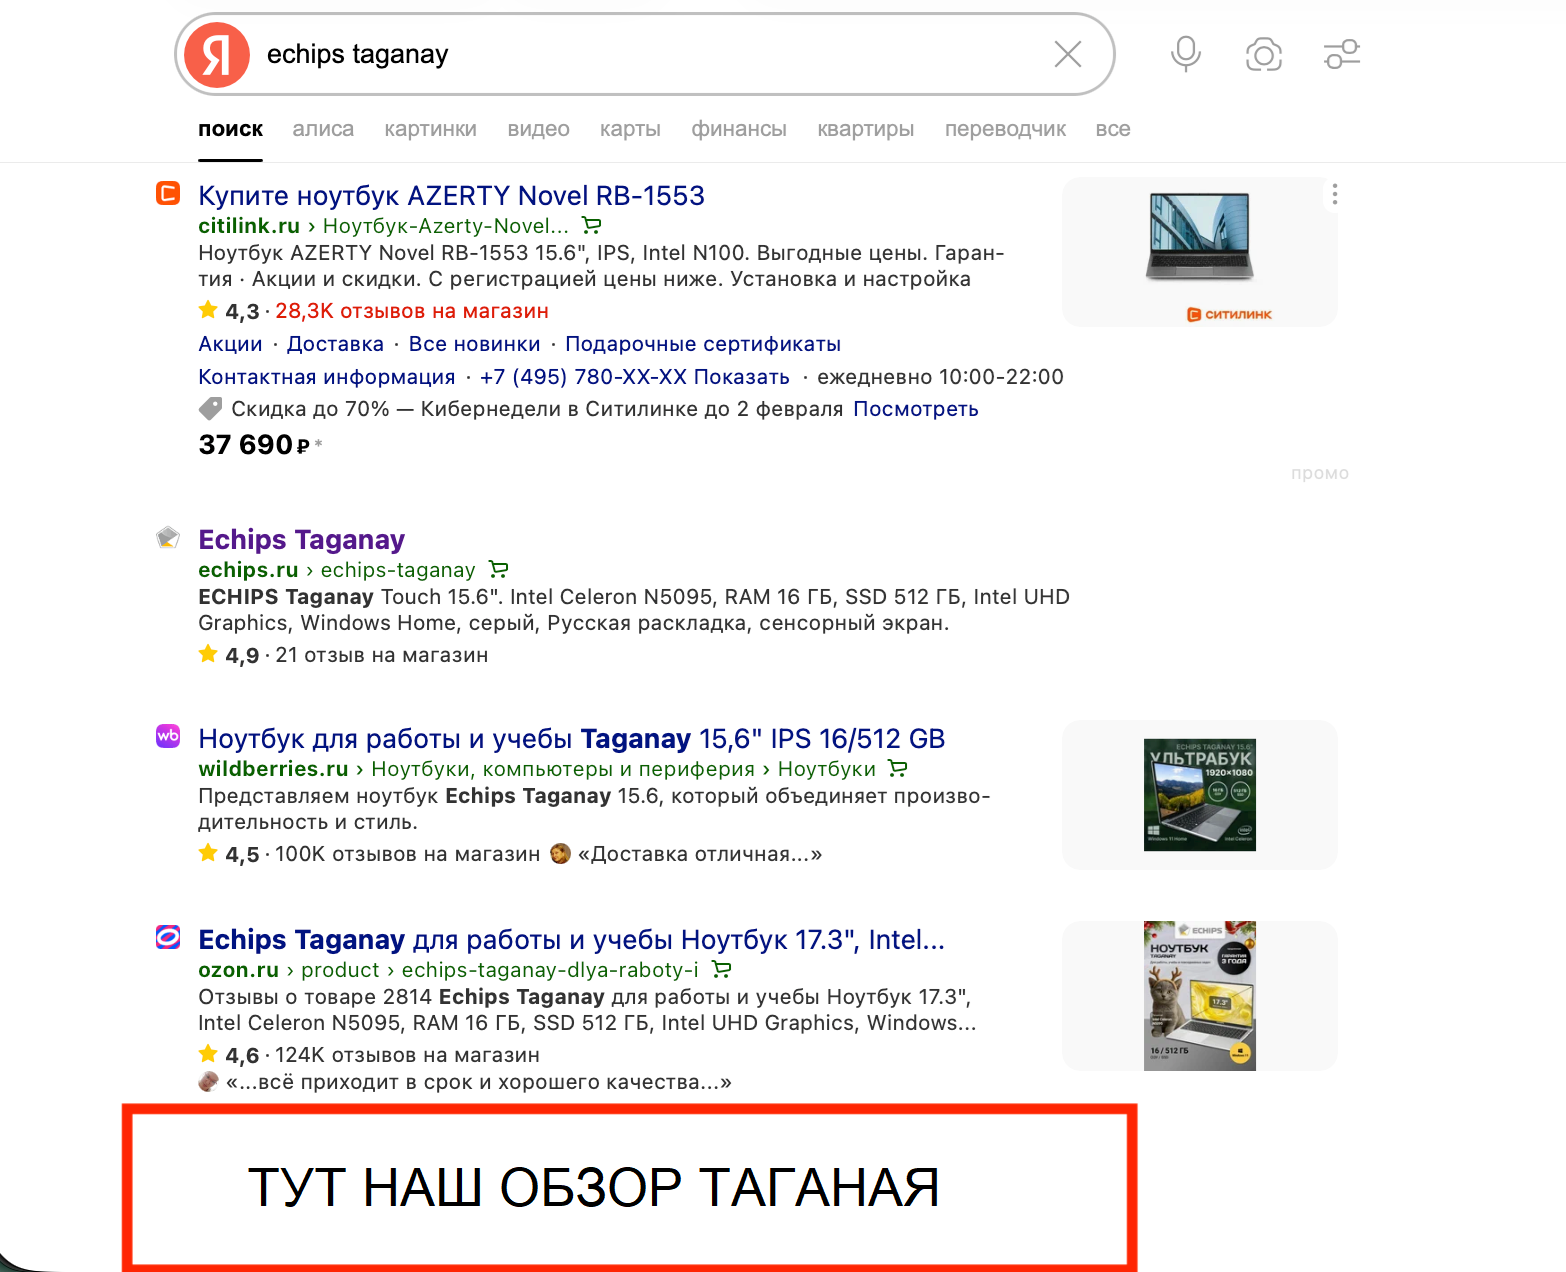Open search settings sliders icon
Image resolution: width=1566 pixels, height=1272 pixels.
[x=1342, y=54]
